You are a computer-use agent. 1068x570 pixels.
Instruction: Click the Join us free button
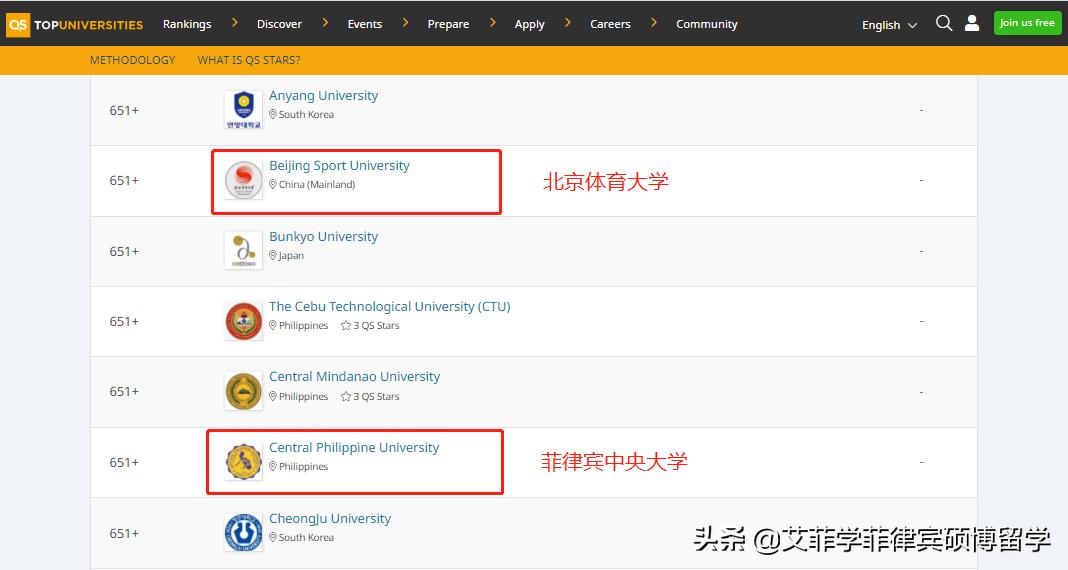click(x=1027, y=23)
